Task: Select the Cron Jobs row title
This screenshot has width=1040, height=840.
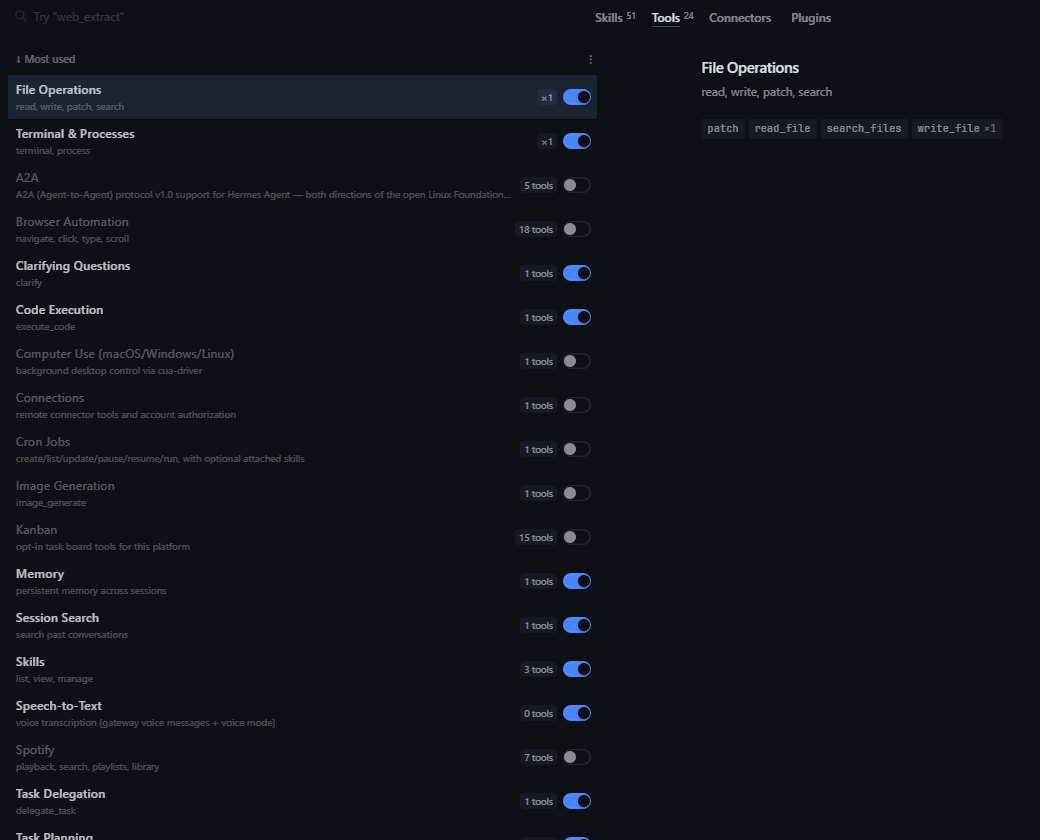Action: (x=43, y=442)
